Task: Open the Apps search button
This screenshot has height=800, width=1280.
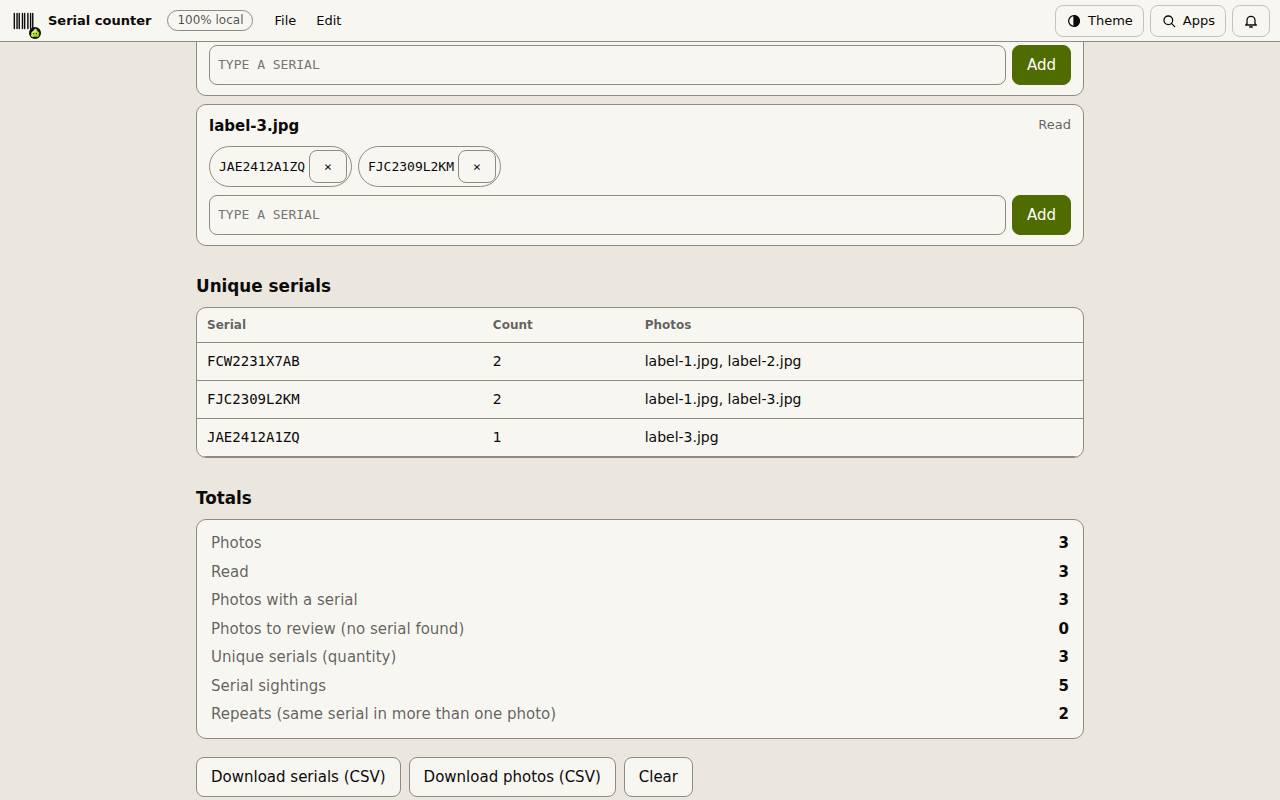Action: tap(1188, 21)
